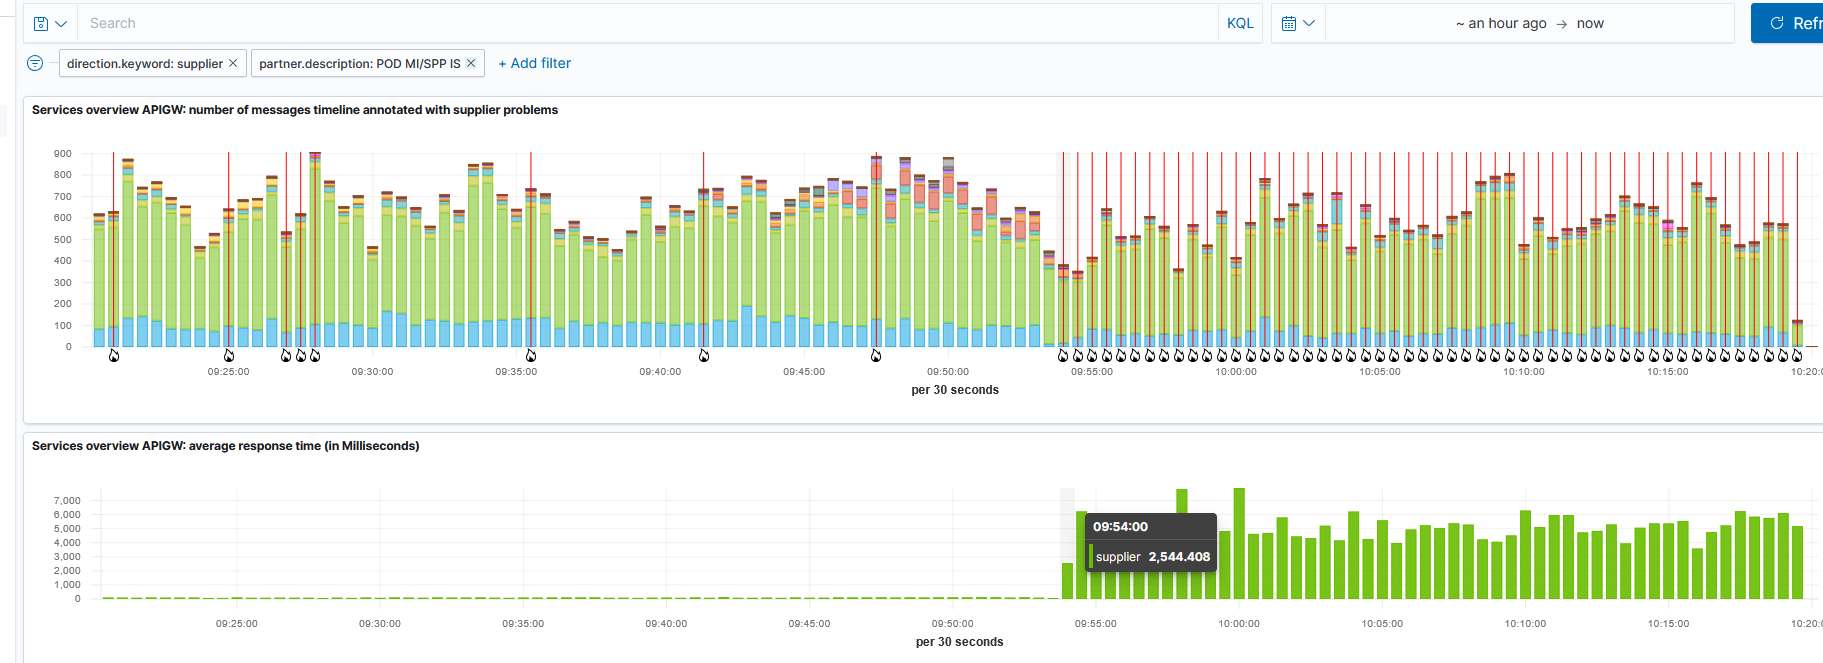Click flame marker between 09:40 and 09:45
Viewport: 1823px width, 663px height.
tap(704, 355)
